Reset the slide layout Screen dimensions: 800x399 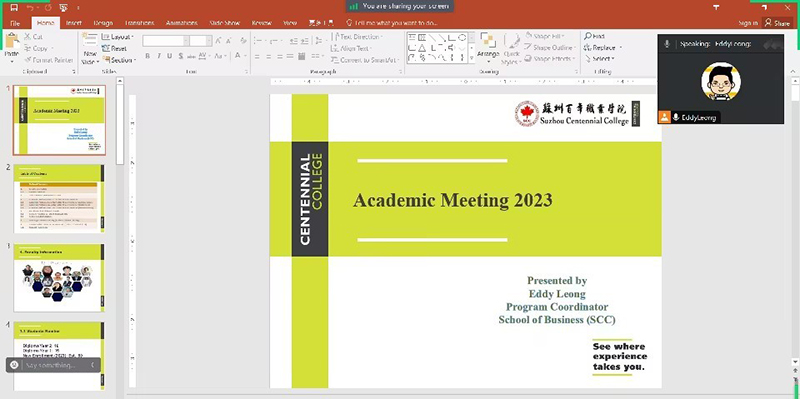click(114, 48)
